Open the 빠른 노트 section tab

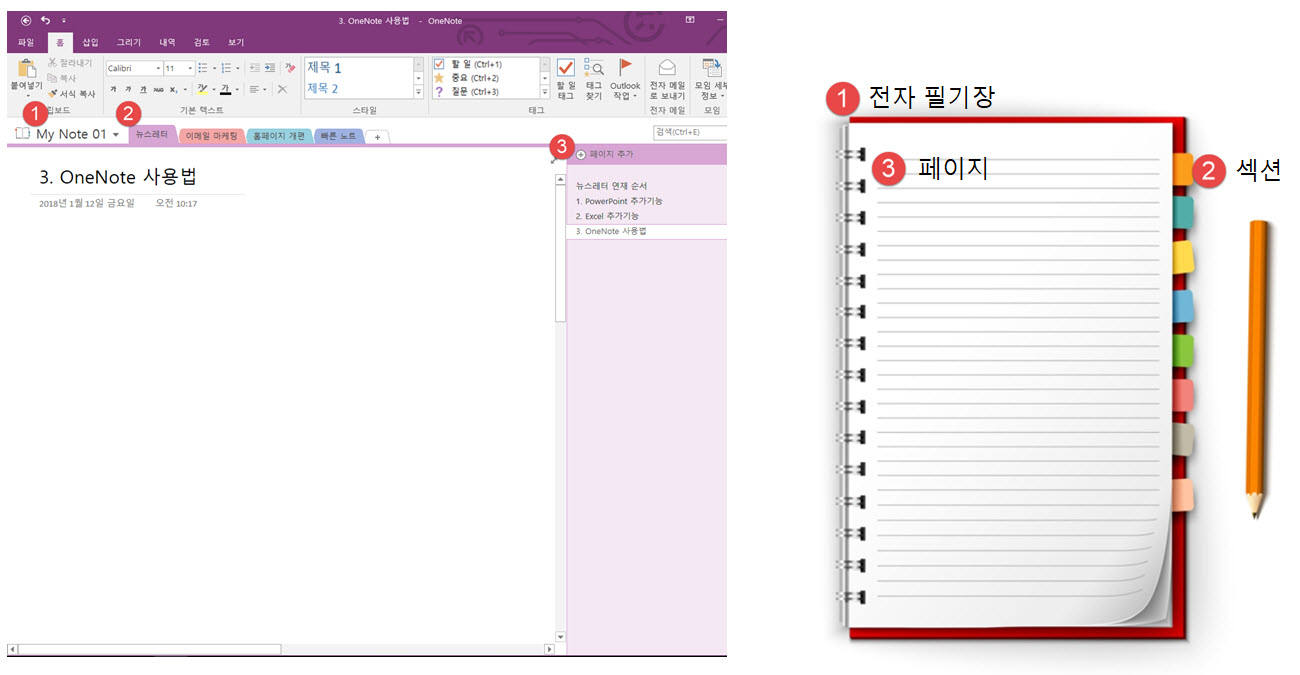(339, 135)
